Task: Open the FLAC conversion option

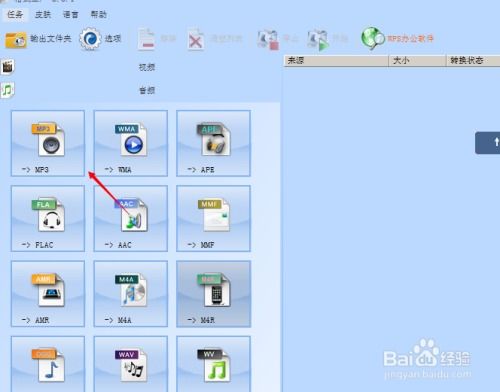Action: (48, 218)
